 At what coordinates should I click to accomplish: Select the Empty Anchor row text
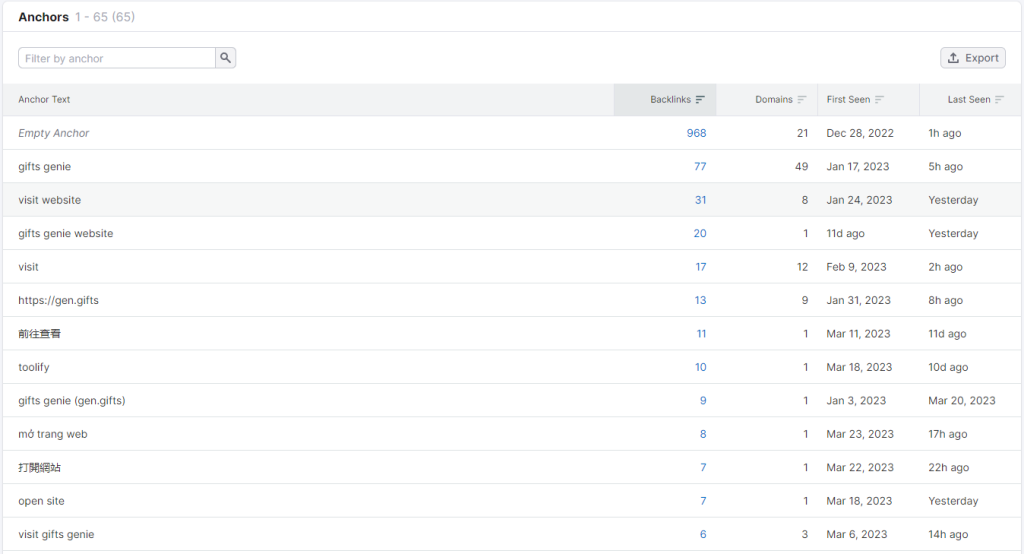54,133
